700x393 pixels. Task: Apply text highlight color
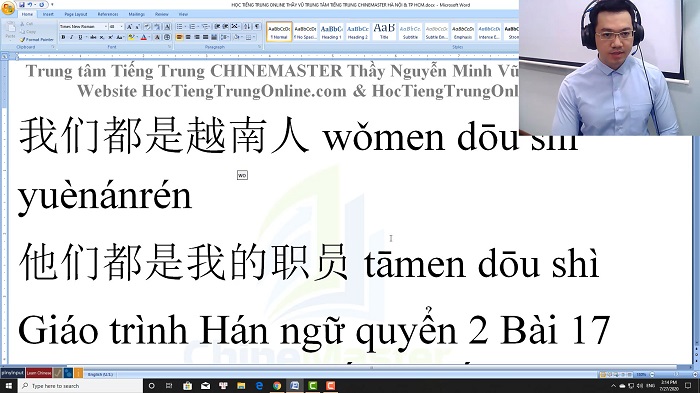pos(131,37)
